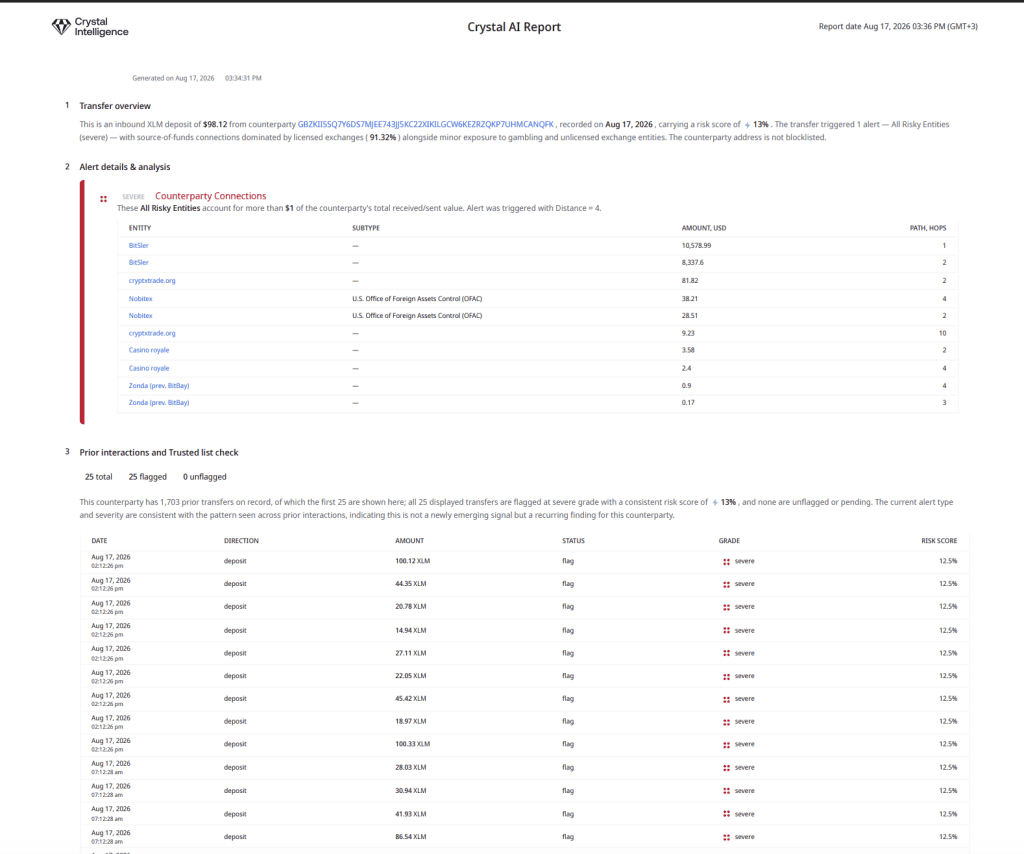Click the ENTITY column header
This screenshot has height=854, width=1024.
point(140,228)
